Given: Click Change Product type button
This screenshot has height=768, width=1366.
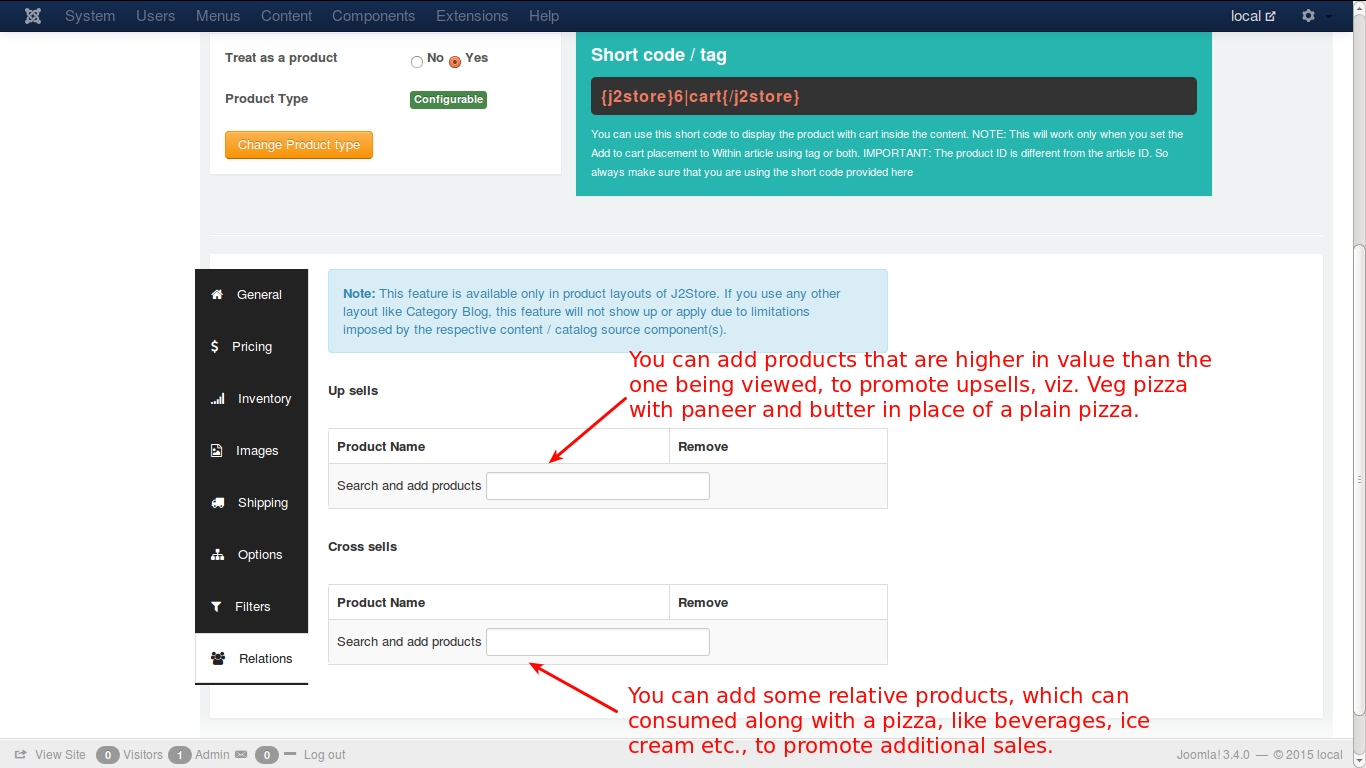Looking at the screenshot, I should click(x=299, y=145).
